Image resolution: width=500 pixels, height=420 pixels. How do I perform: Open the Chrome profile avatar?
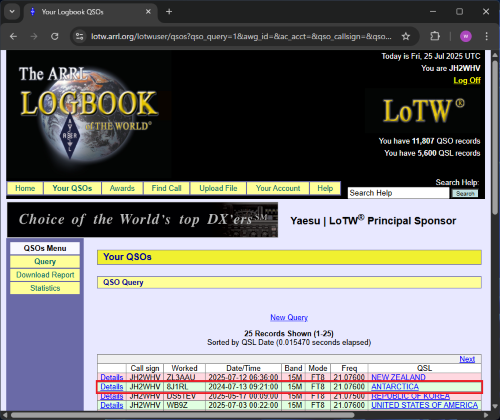coord(466,36)
